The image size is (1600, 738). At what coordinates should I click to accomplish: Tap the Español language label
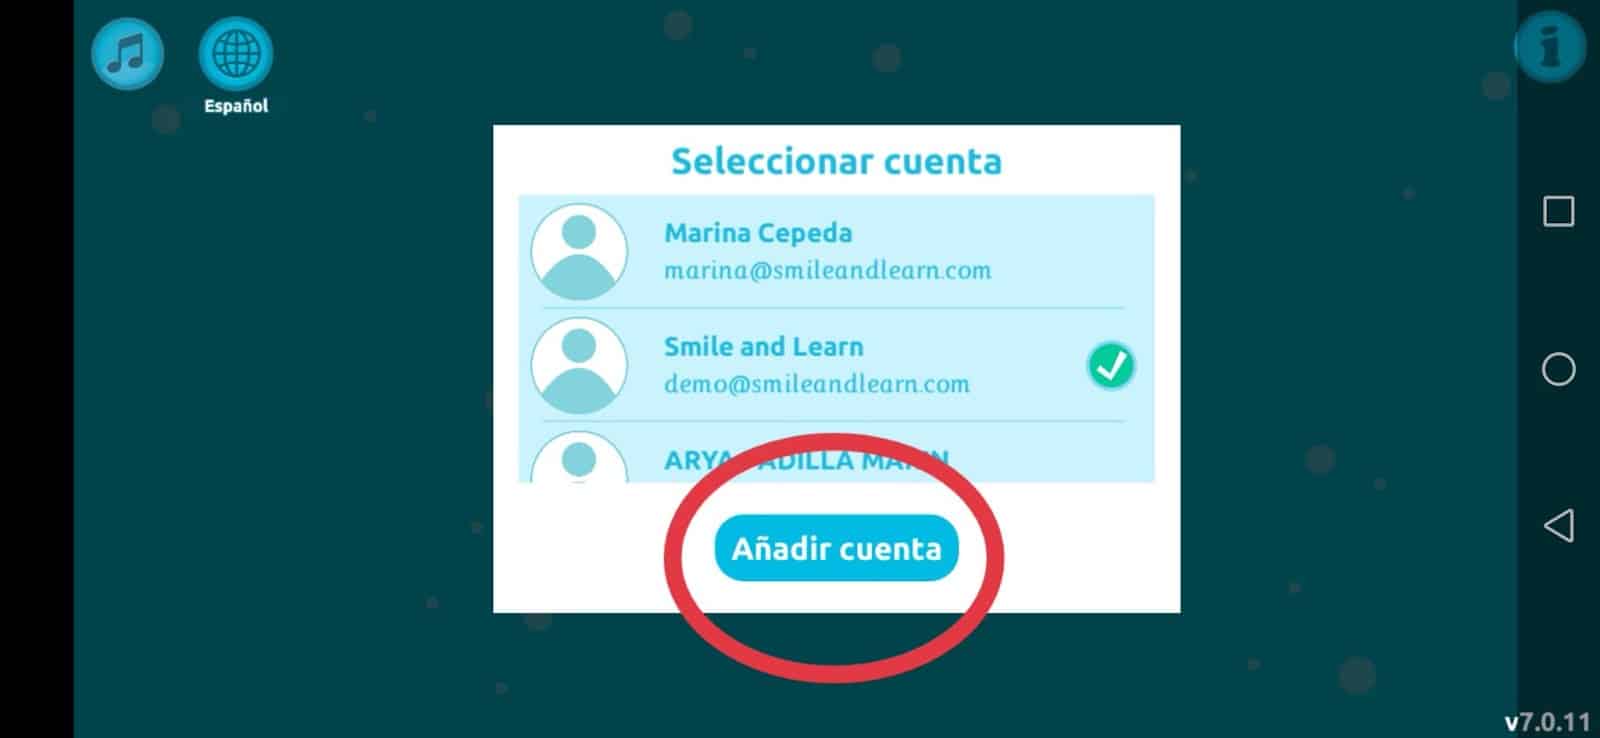click(236, 106)
